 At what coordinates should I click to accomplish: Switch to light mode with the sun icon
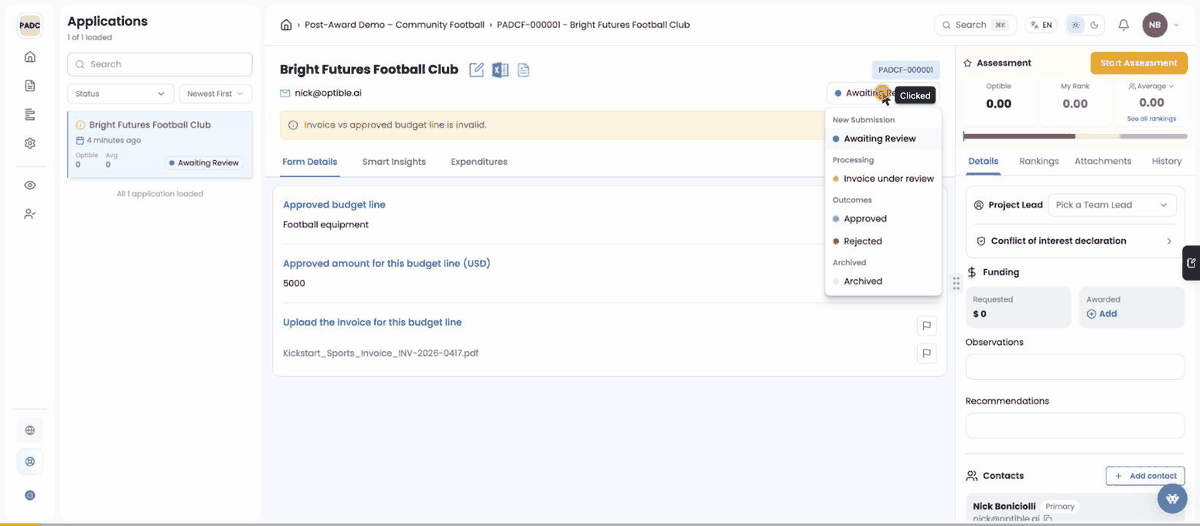(x=1075, y=25)
